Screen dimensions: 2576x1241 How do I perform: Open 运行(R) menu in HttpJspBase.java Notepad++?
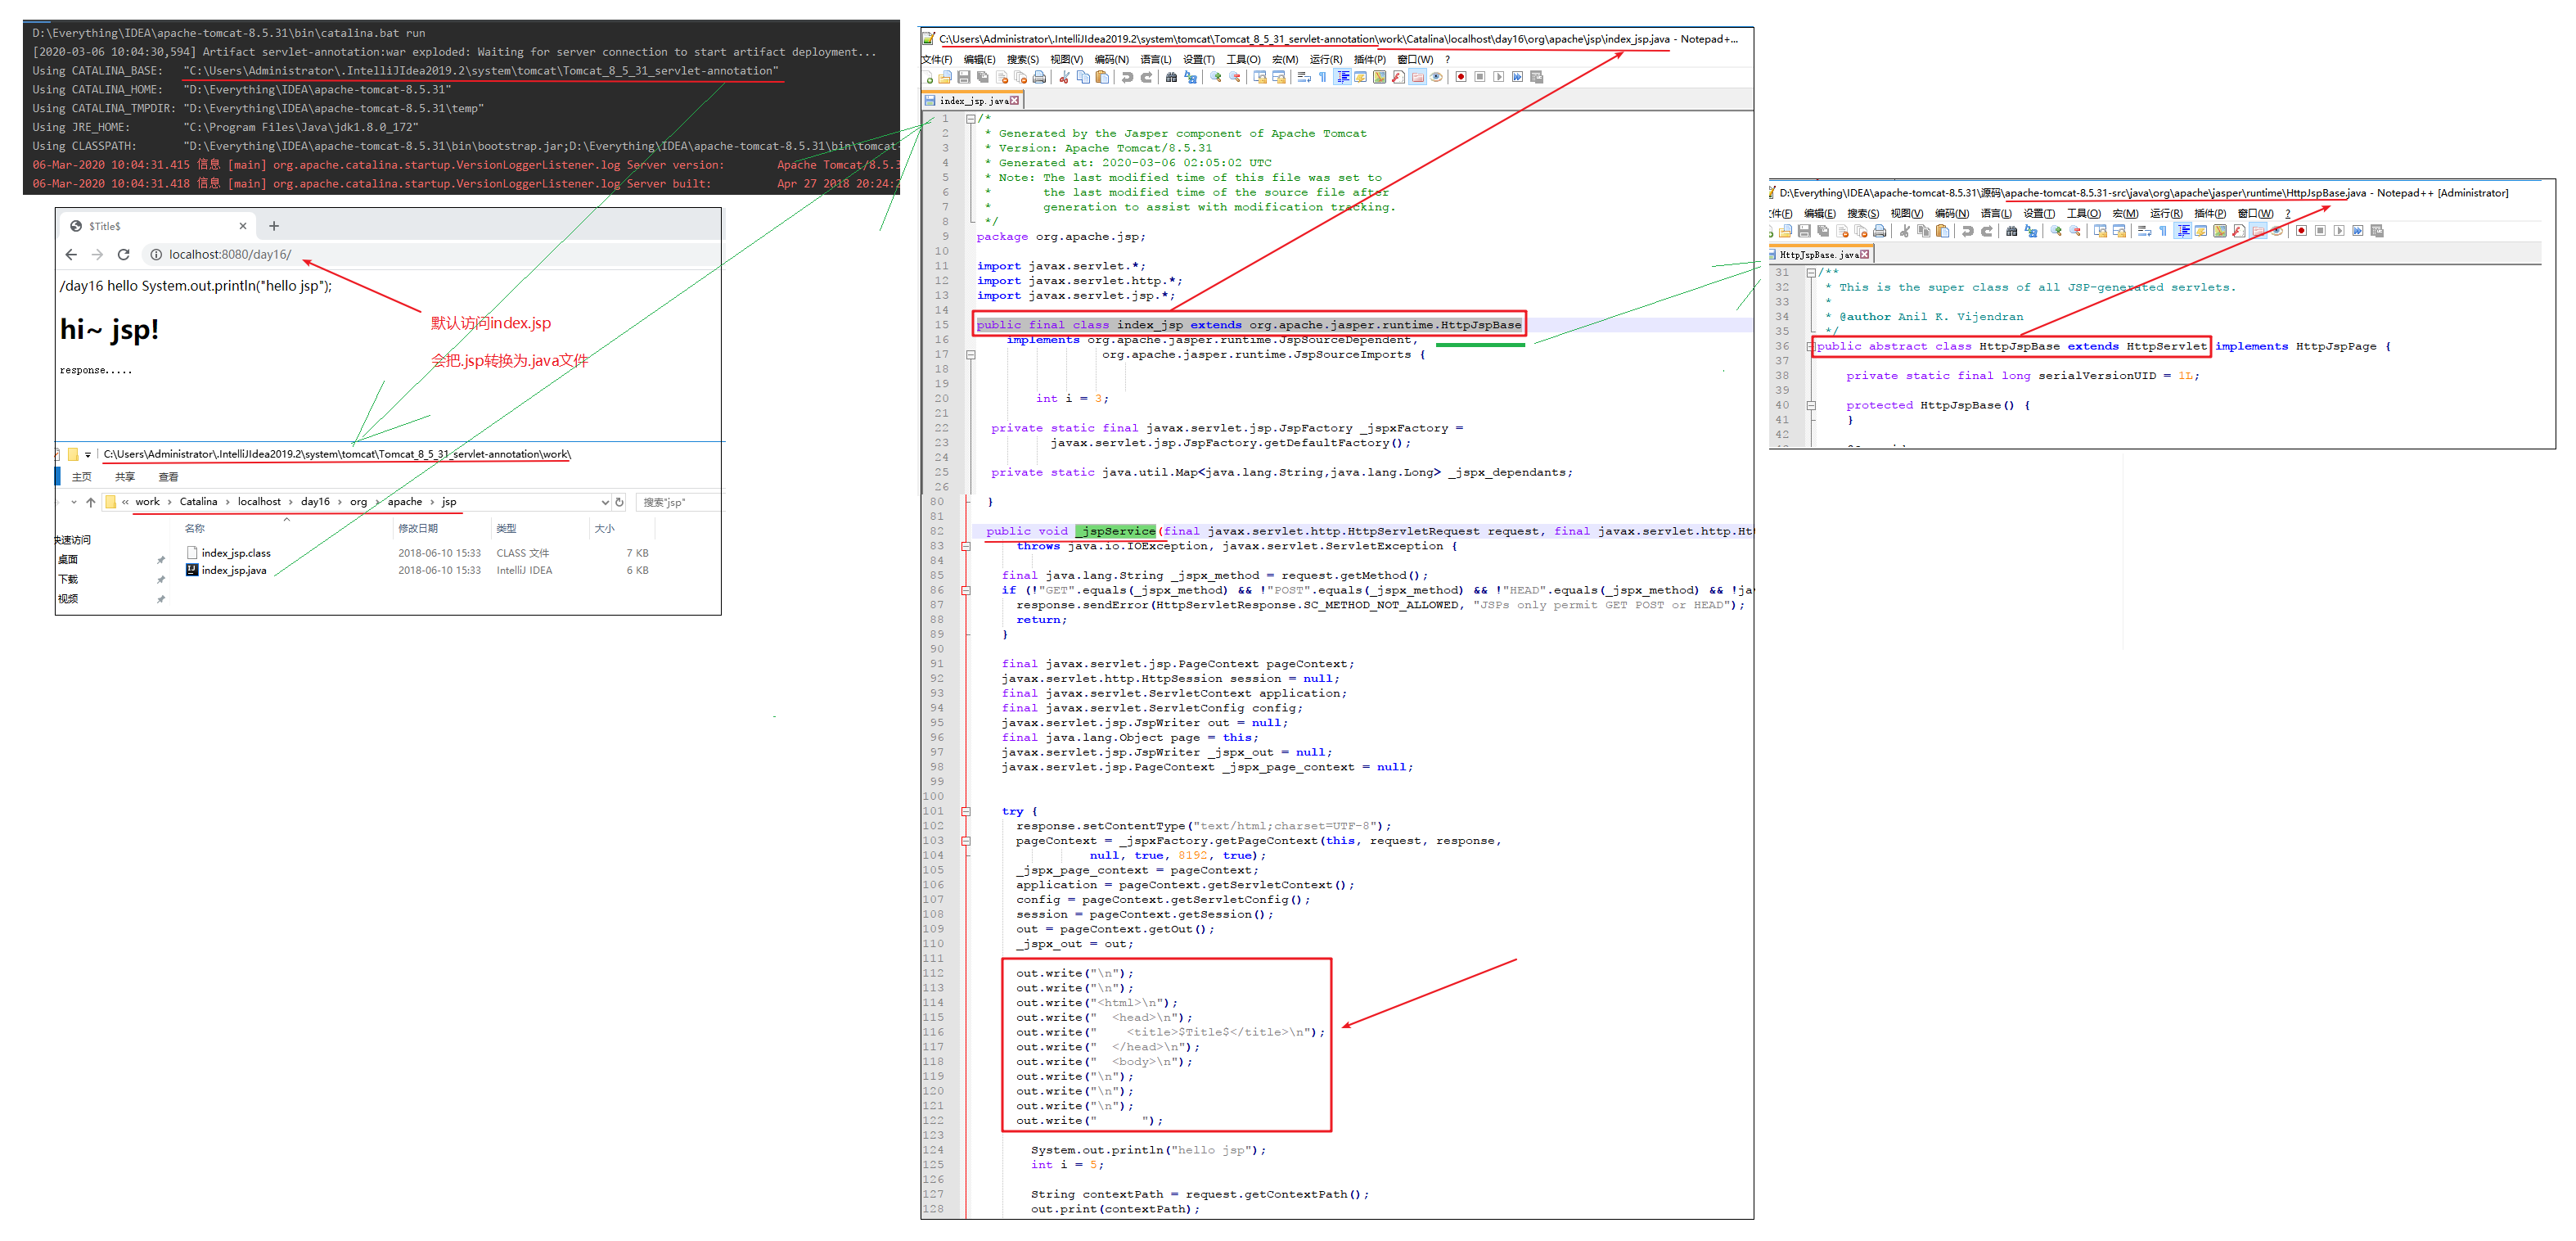[x=2167, y=213]
